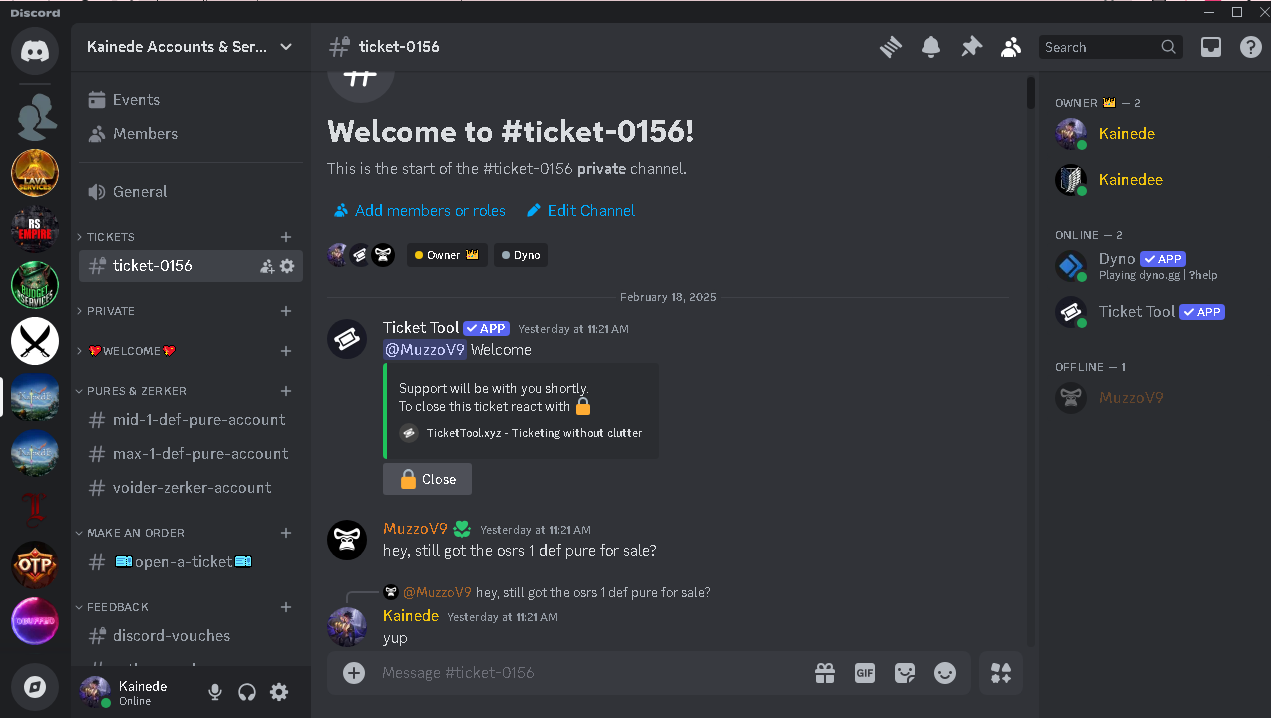
Task: Open the Threads icon in header
Action: coord(891,47)
